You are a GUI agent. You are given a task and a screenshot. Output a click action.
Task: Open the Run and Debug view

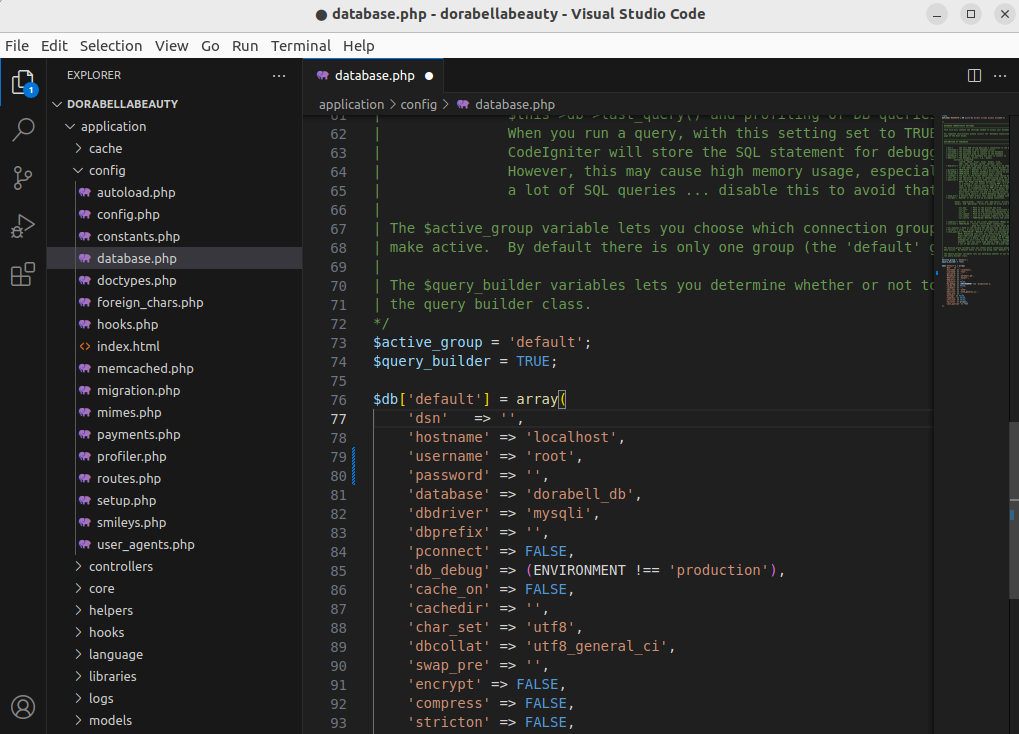pos(23,226)
